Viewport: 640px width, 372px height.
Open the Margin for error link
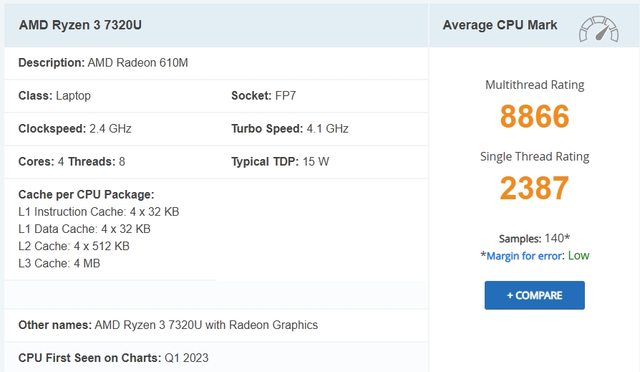click(524, 256)
